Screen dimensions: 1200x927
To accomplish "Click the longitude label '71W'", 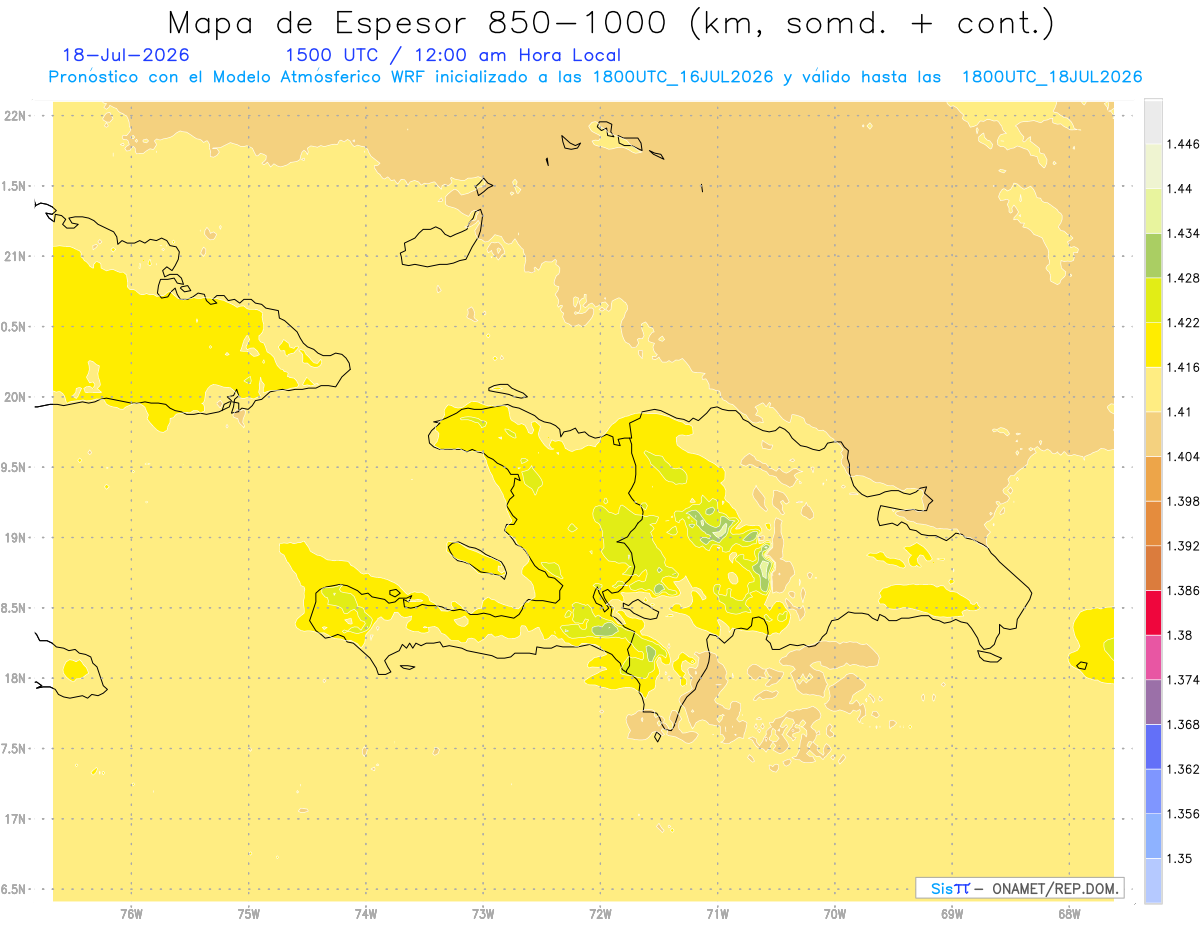I will point(717,914).
